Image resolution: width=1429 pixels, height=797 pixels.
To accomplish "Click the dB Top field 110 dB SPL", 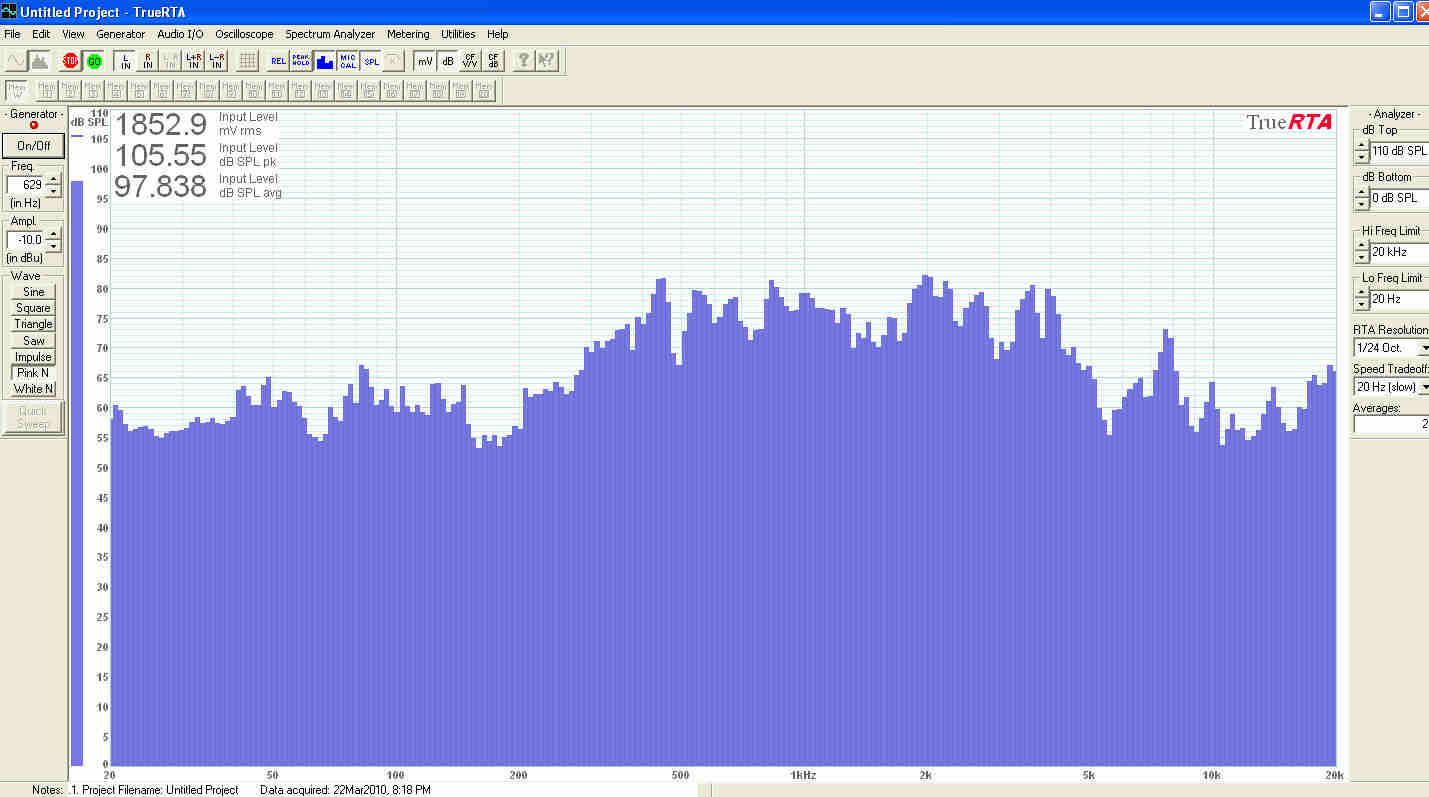I will tap(1399, 151).
